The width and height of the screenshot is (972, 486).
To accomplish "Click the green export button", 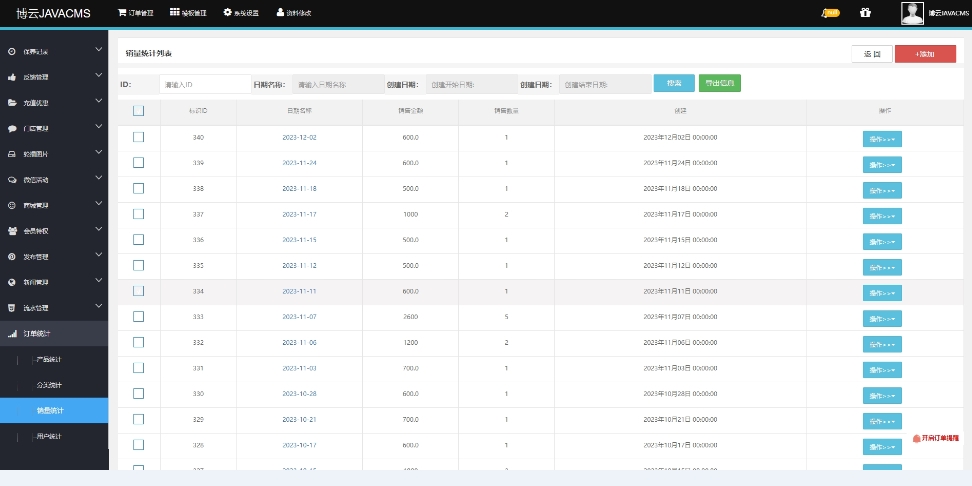I will (x=719, y=84).
